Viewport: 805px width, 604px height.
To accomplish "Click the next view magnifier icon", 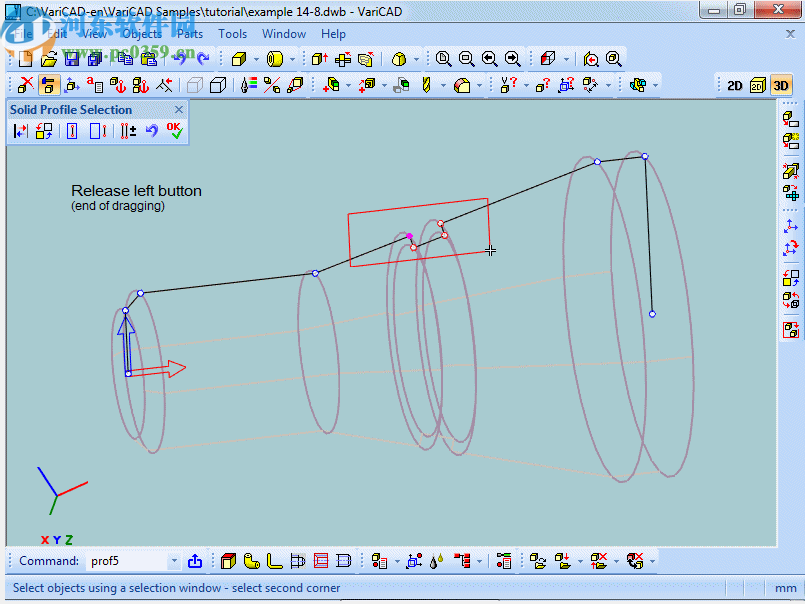I will point(512,59).
